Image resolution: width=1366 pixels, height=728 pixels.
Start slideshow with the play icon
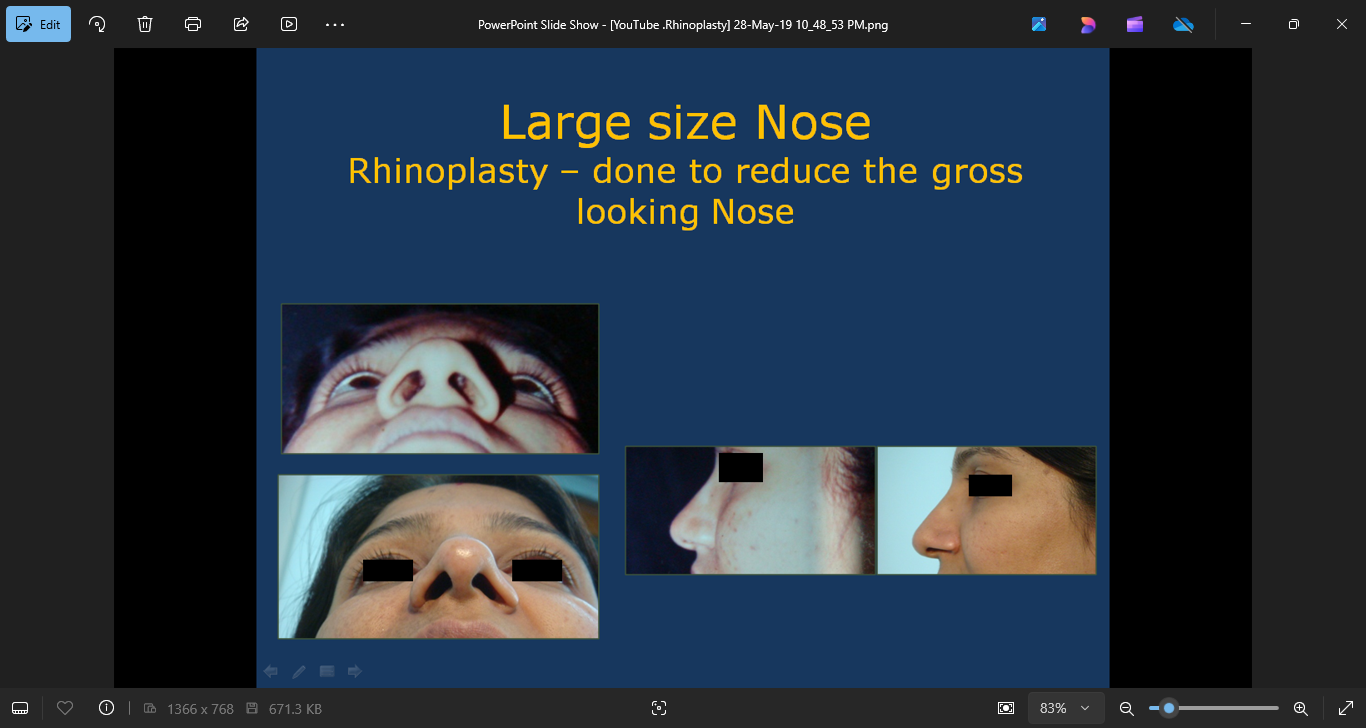(289, 24)
